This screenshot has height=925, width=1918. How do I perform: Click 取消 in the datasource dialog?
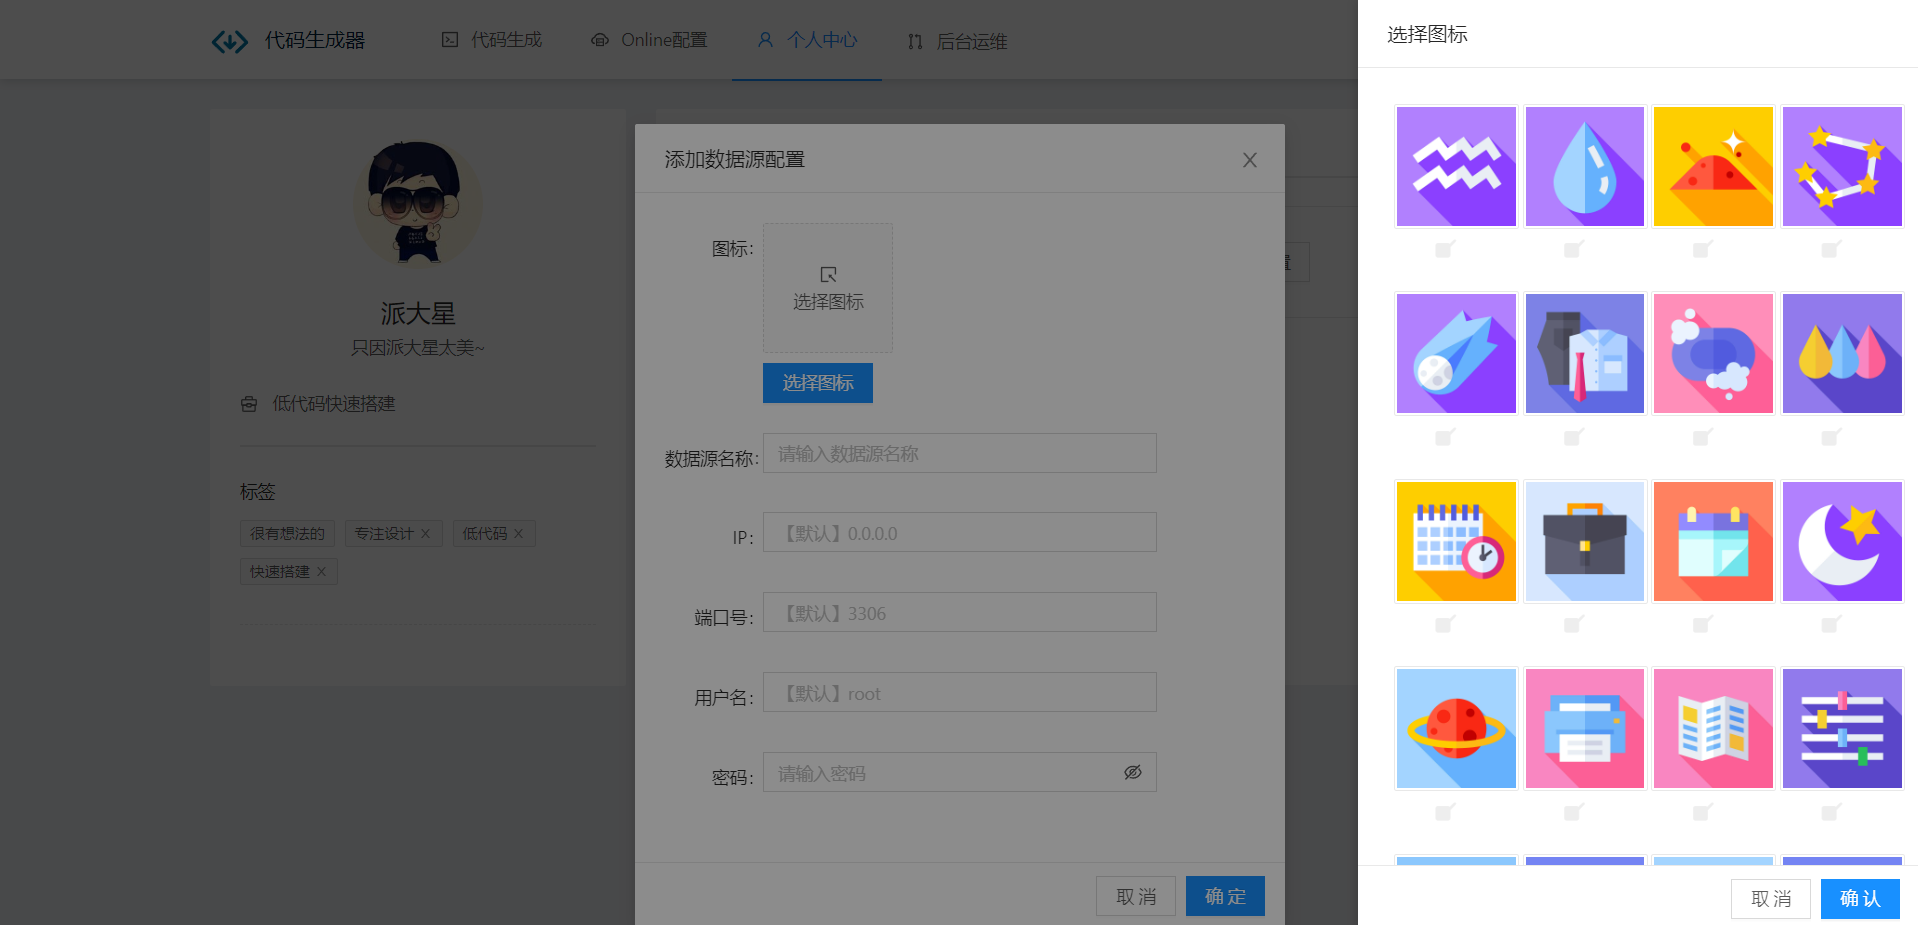coord(1136,896)
